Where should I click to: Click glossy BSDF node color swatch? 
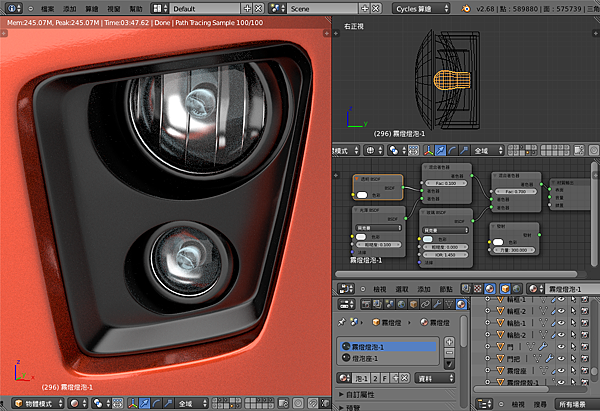pos(361,237)
